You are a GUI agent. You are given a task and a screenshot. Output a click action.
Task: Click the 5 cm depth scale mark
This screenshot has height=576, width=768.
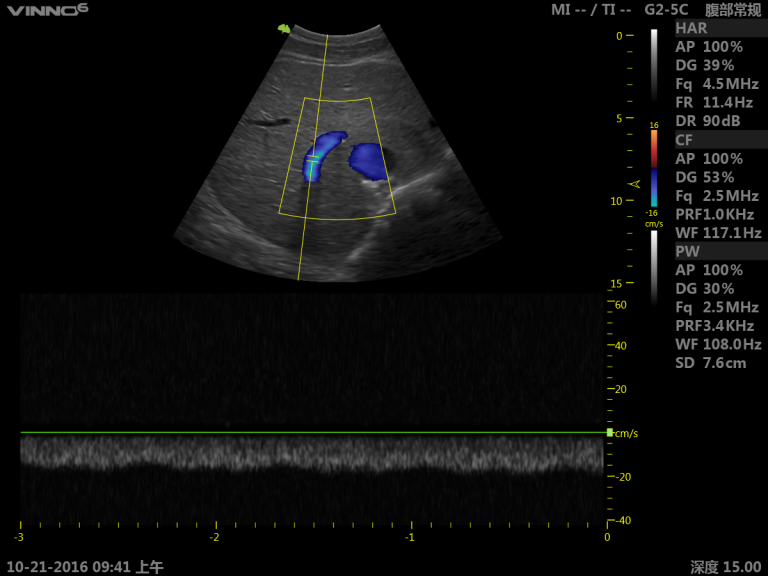click(x=619, y=119)
